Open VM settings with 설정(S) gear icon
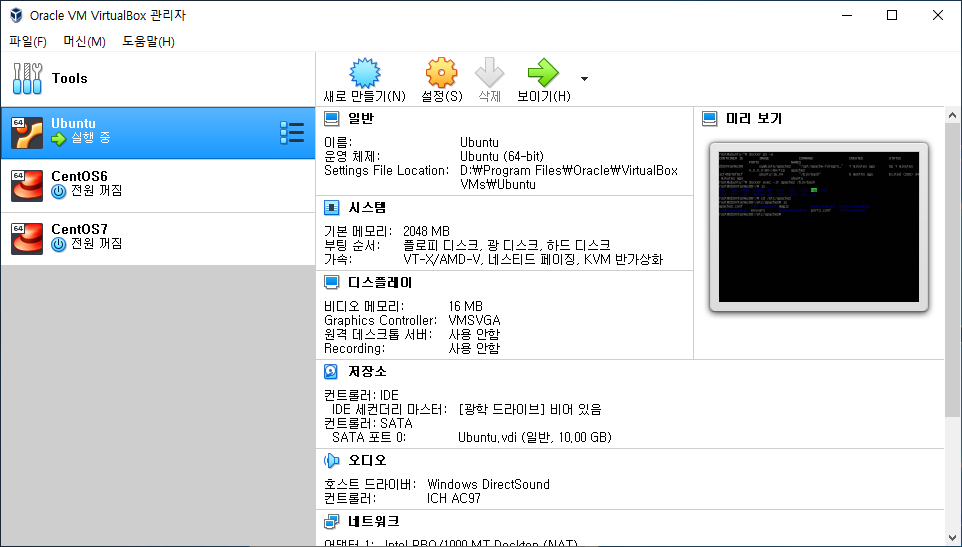 441,73
